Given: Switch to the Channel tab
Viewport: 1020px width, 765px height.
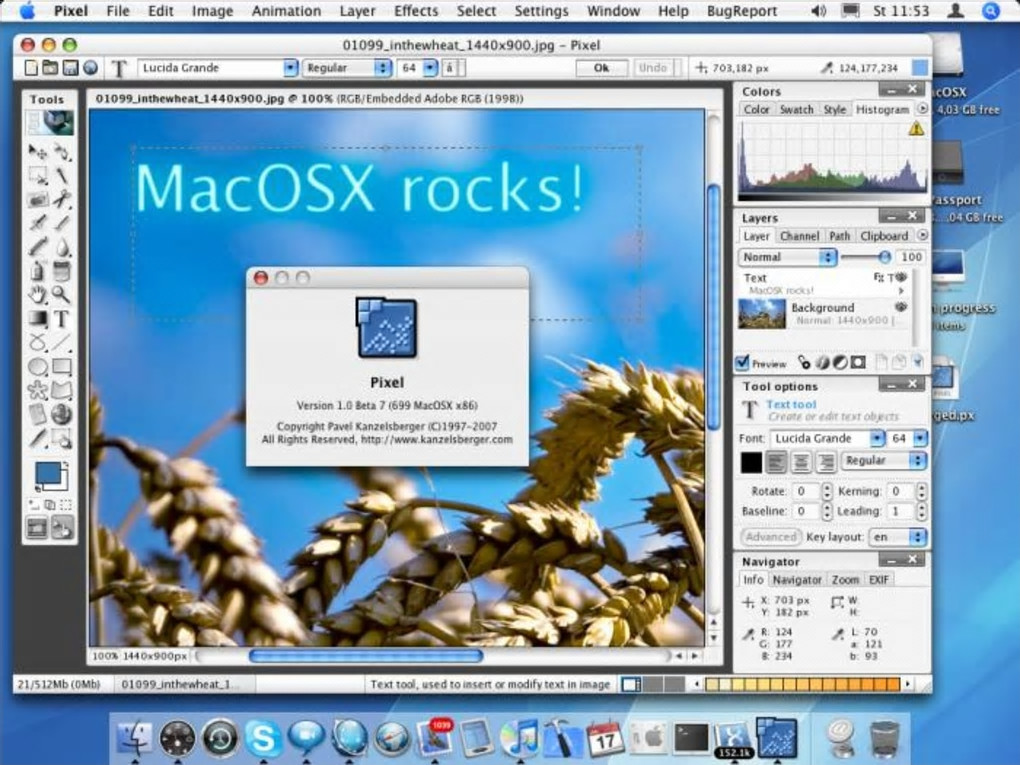Looking at the screenshot, I should point(799,236).
